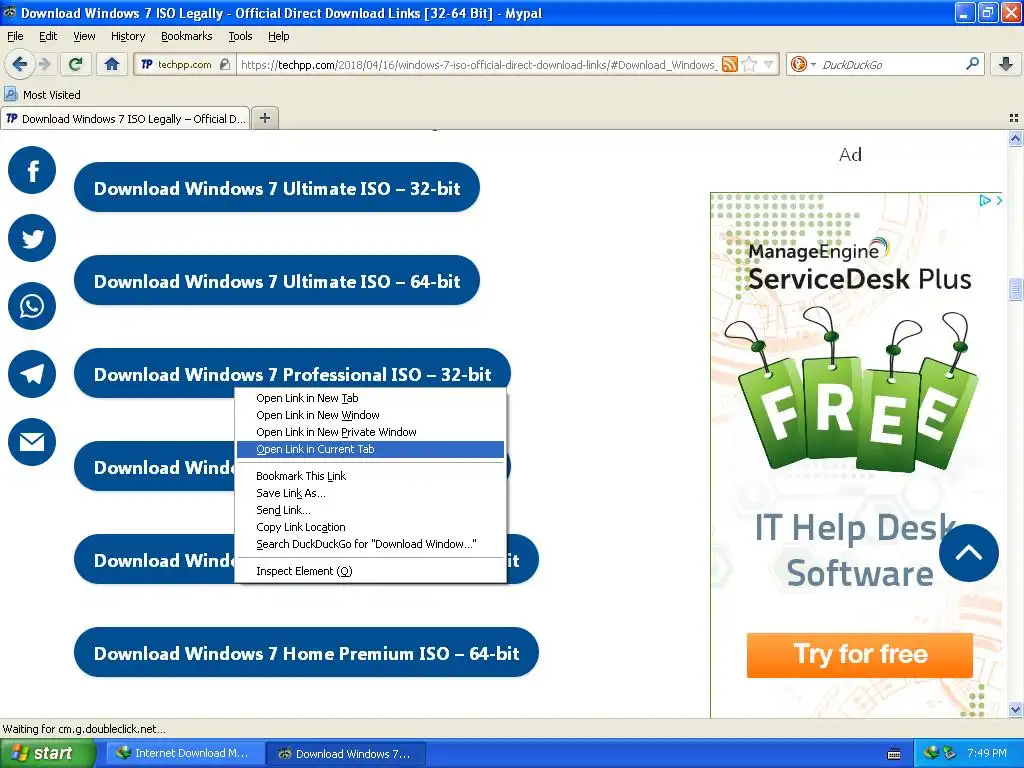Select Send Link...
The image size is (1024, 768).
pyautogui.click(x=370, y=510)
